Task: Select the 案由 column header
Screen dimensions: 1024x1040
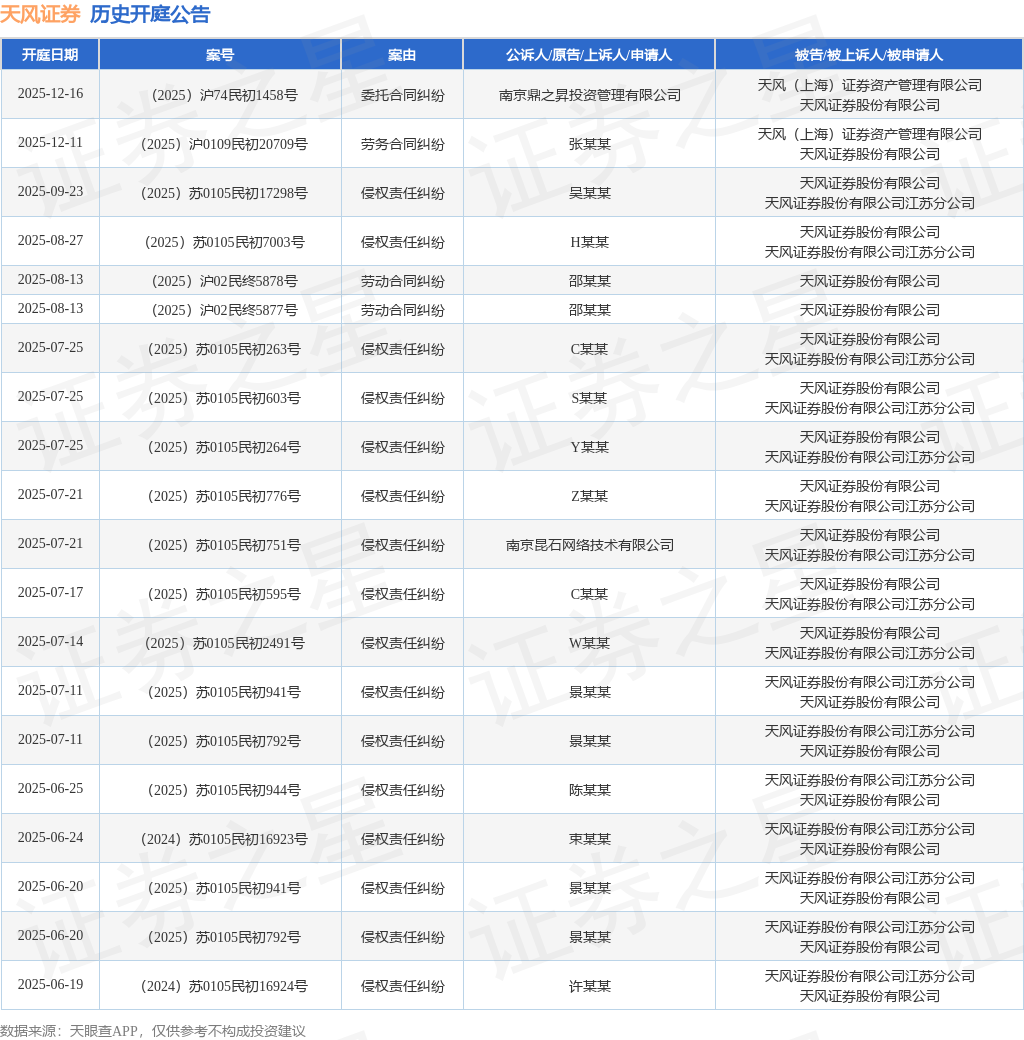Action: click(402, 54)
